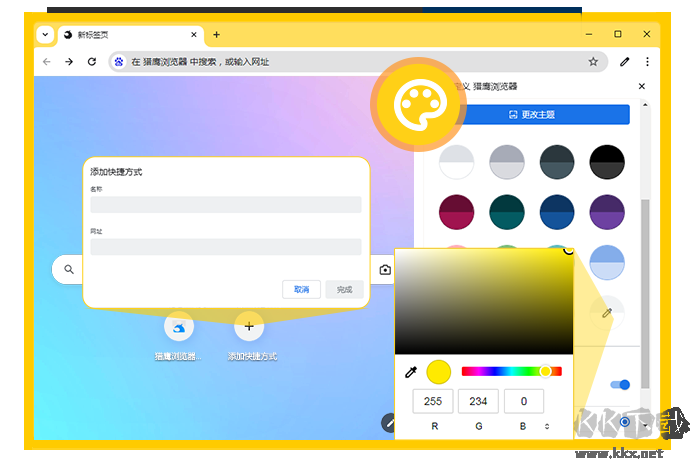Open image search camera icon
This screenshot has height=460, width=690.
point(385,269)
